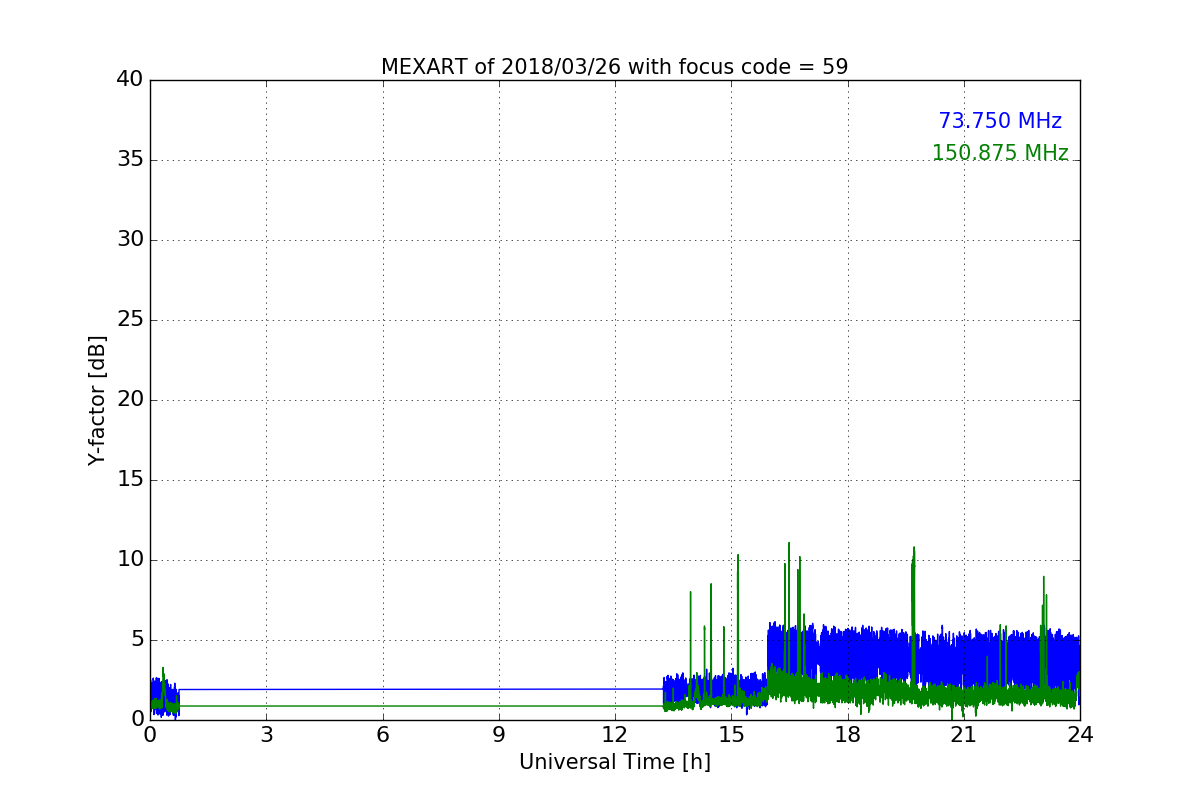Click the plot title 'MEXART of 2018/03/26'
Screen dimensions: 1200x800
[614, 67]
